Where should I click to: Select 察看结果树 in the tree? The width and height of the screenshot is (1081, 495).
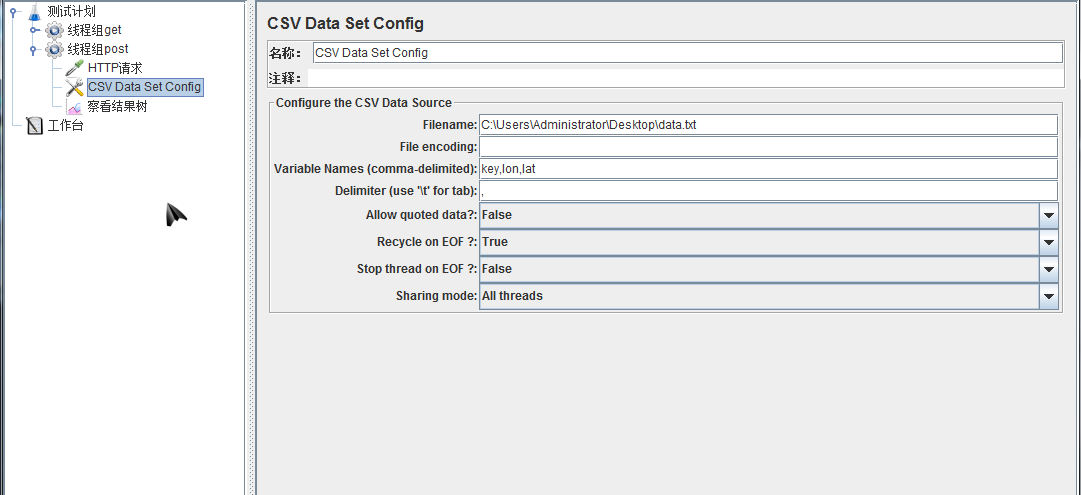coord(117,107)
